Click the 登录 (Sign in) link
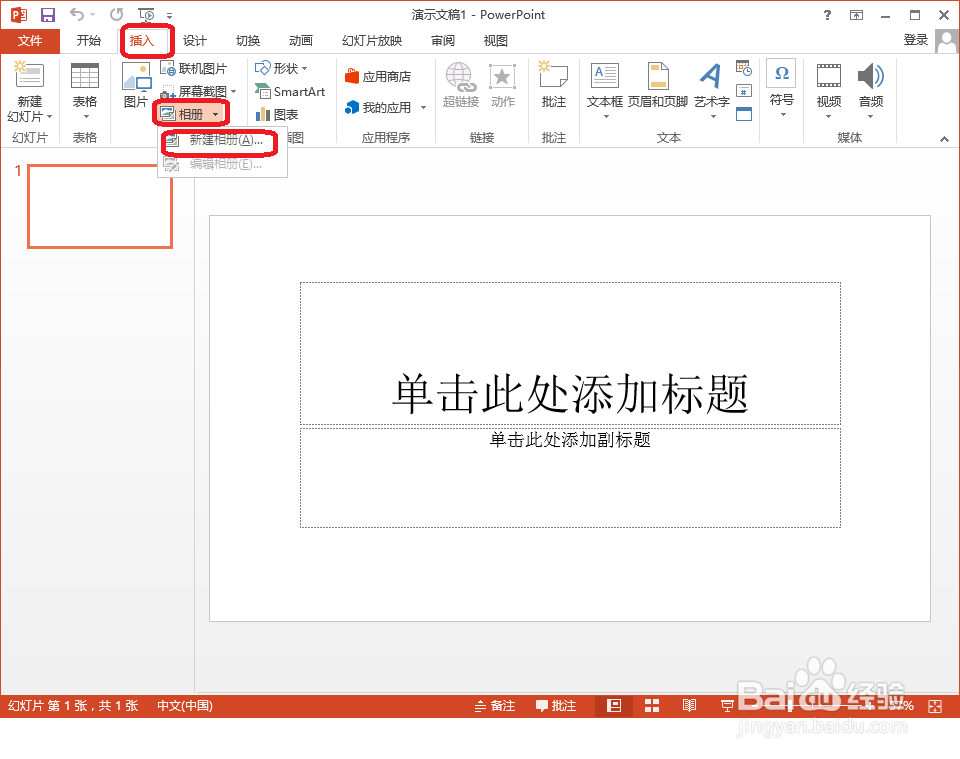Viewport: 960px width, 759px height. (x=916, y=40)
